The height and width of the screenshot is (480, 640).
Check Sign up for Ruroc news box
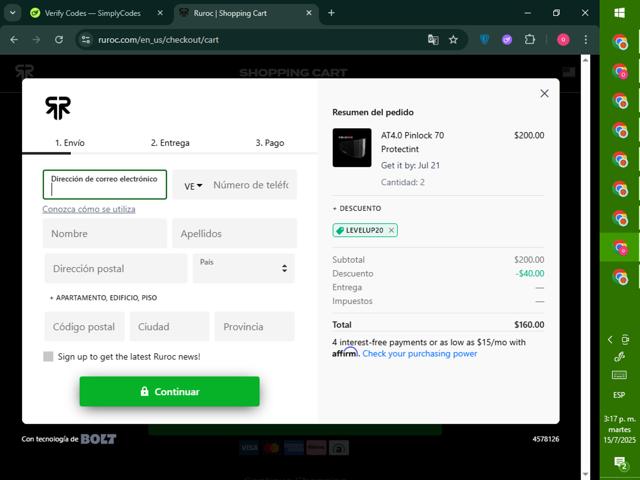point(48,357)
